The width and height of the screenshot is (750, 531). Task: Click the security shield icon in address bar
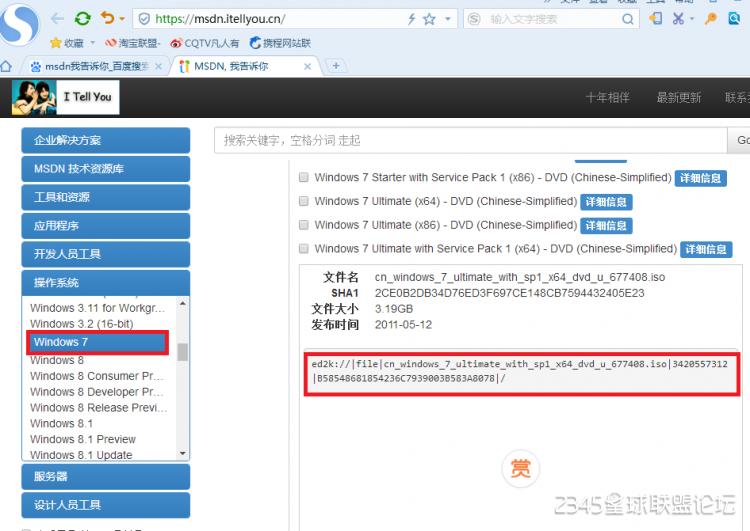143,19
